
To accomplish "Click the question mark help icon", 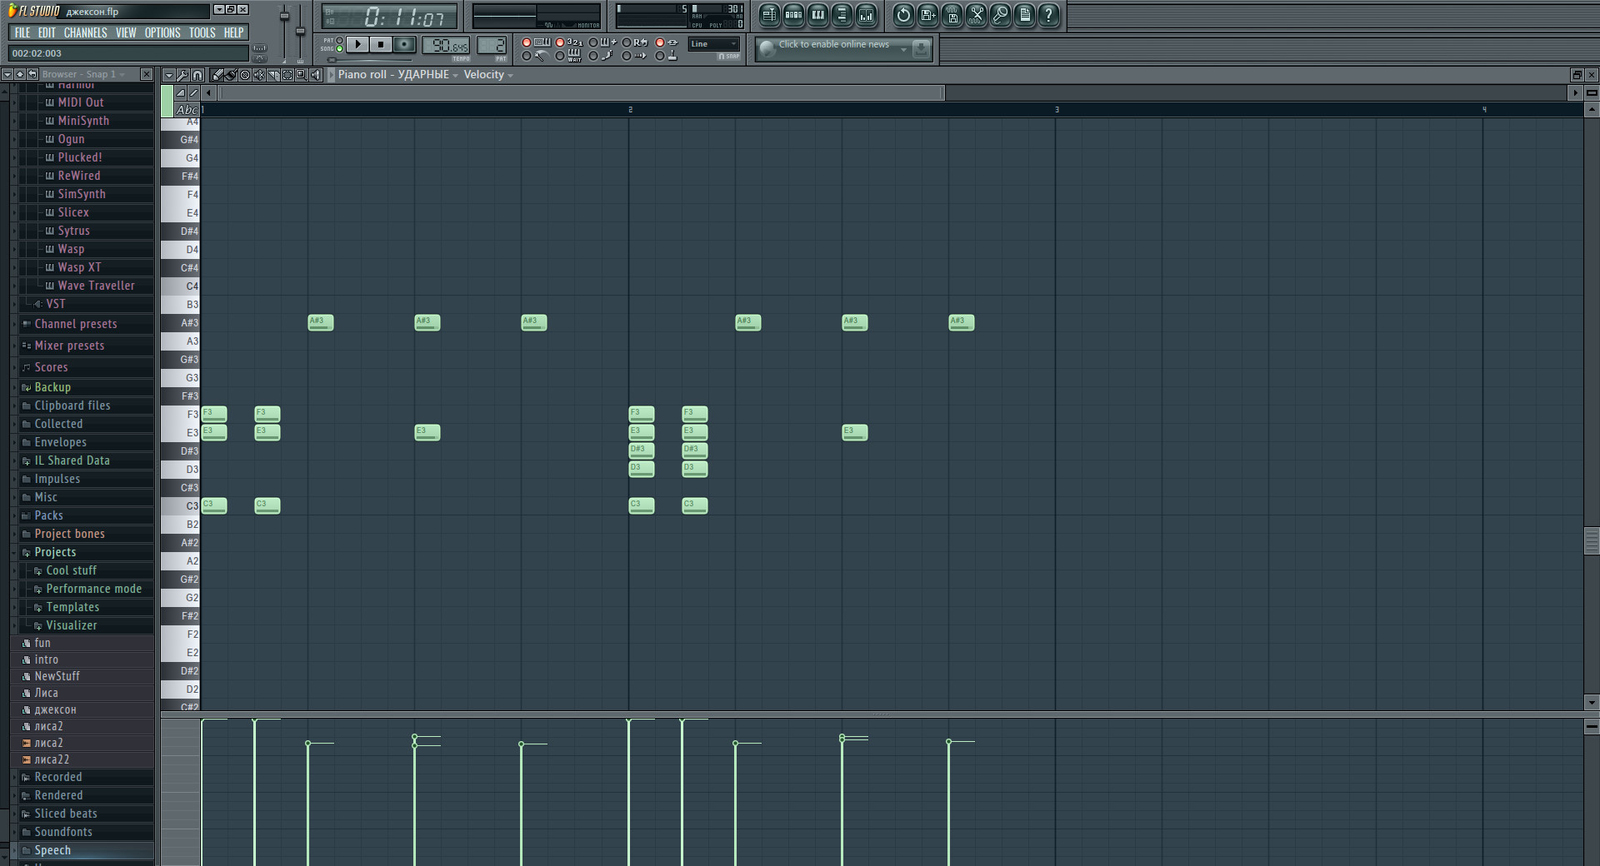I will (x=1048, y=15).
